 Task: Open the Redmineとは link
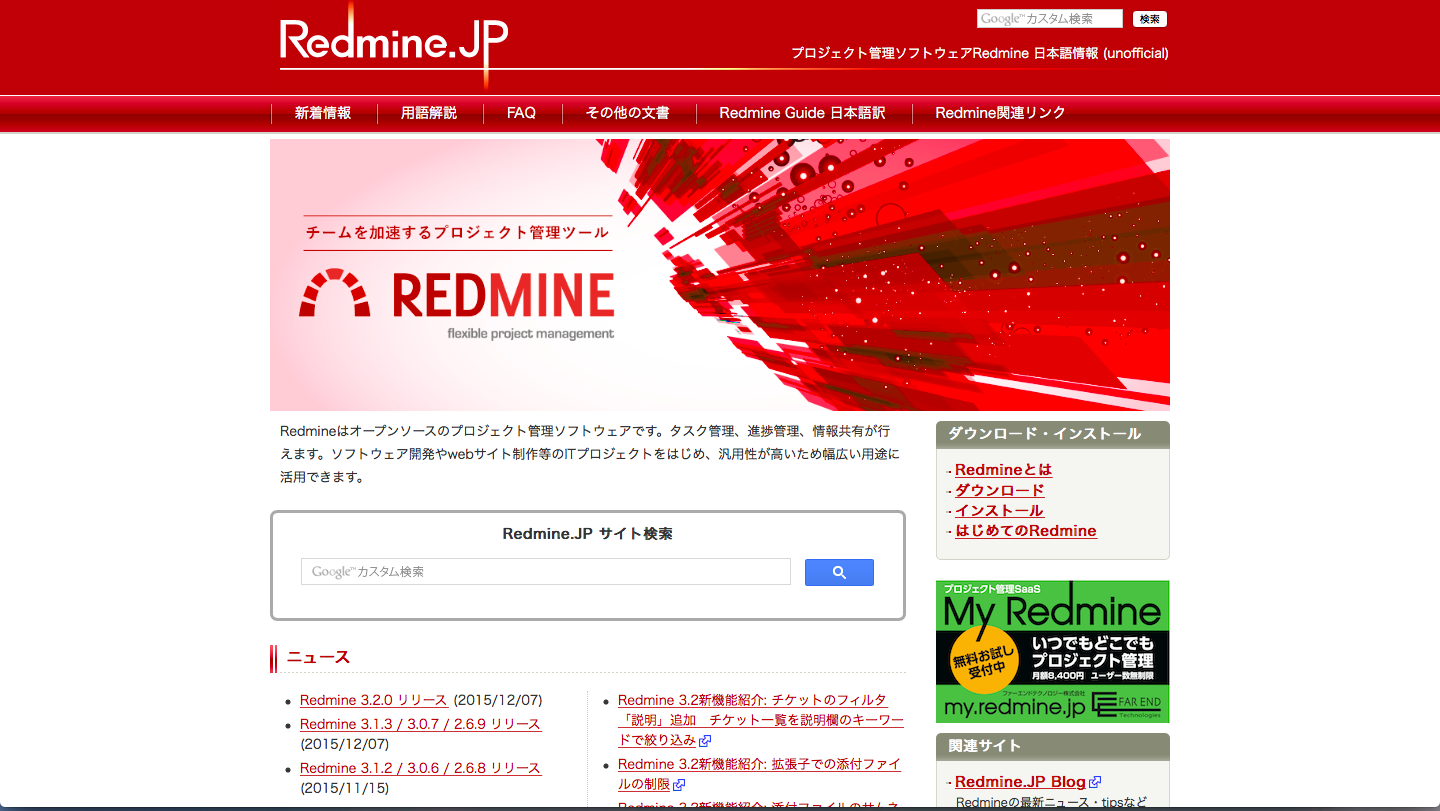1003,470
